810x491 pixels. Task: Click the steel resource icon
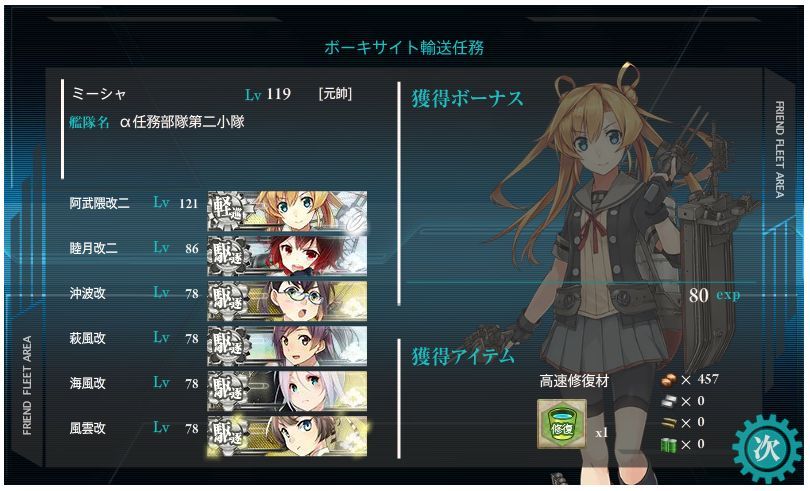tap(668, 402)
